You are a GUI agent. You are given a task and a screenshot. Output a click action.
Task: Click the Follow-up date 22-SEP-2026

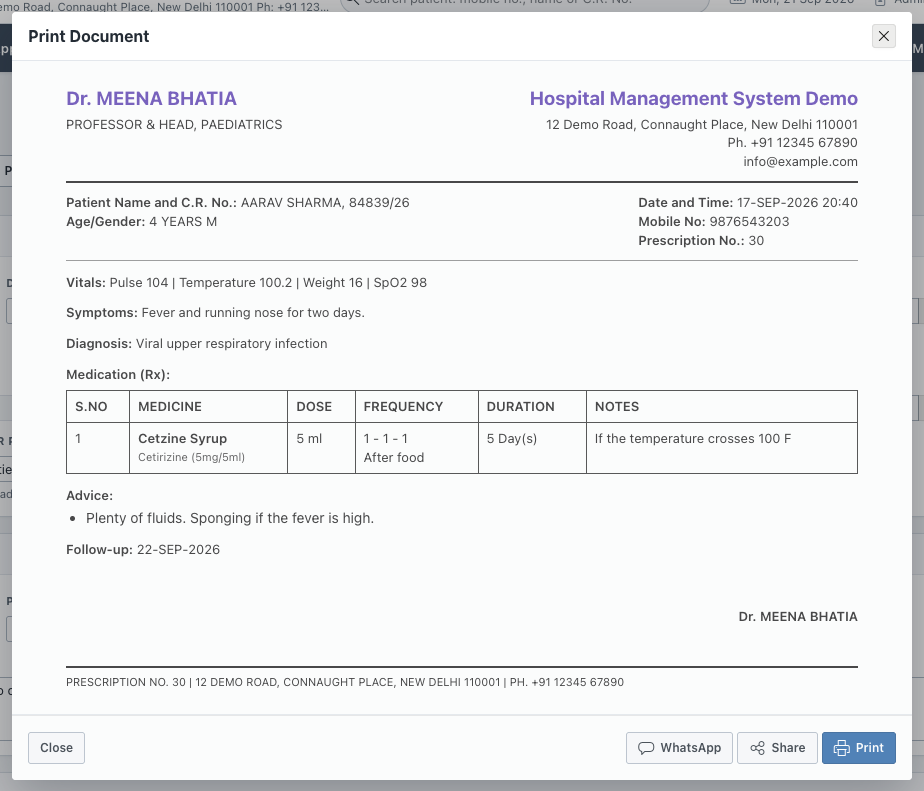(179, 549)
